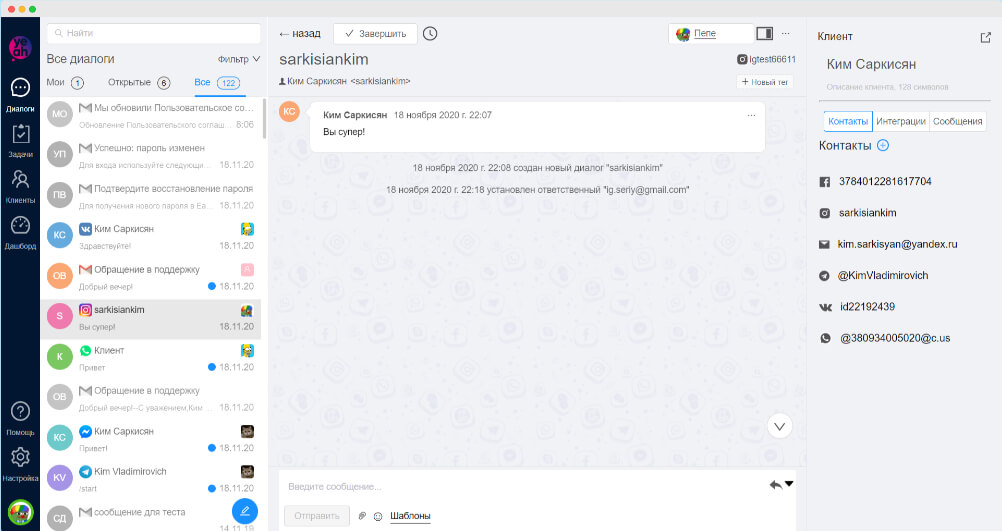The height and width of the screenshot is (531, 1002).
Task: Open dialog 'сообщение для теста'
Action: point(151,516)
